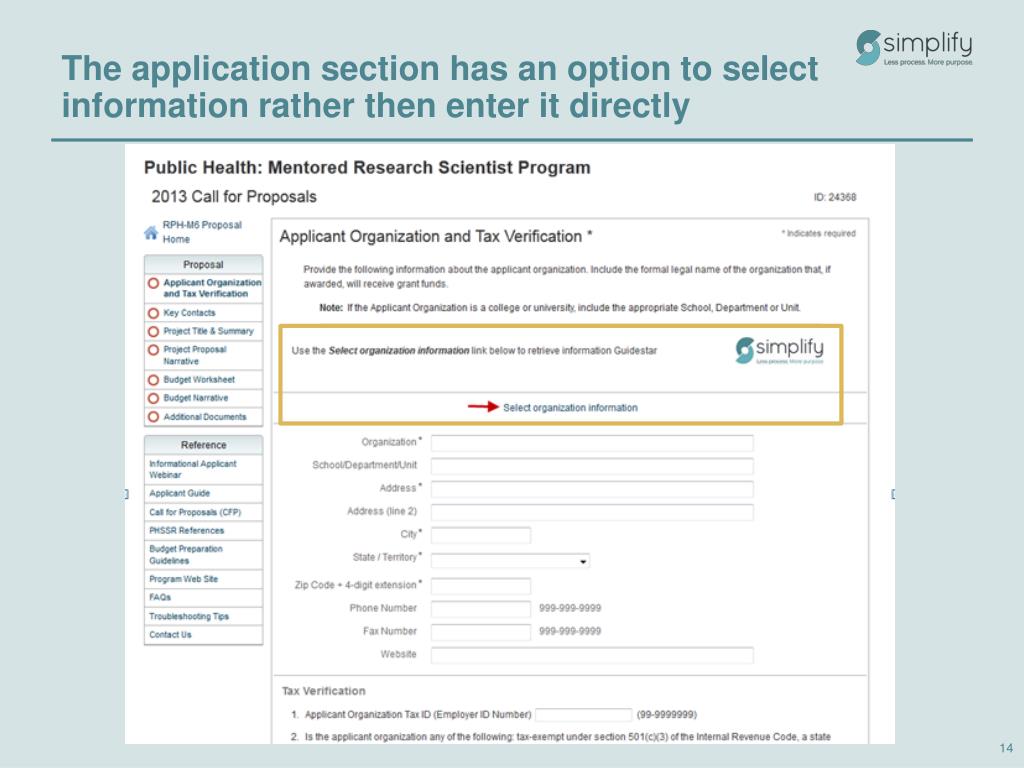The height and width of the screenshot is (768, 1024).
Task: Click the 2013 Call for Proposals heading
Action: pos(234,197)
